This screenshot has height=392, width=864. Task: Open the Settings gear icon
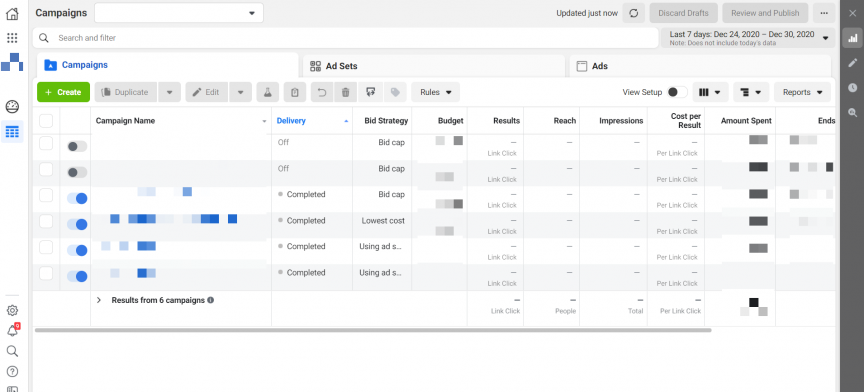click(12, 310)
